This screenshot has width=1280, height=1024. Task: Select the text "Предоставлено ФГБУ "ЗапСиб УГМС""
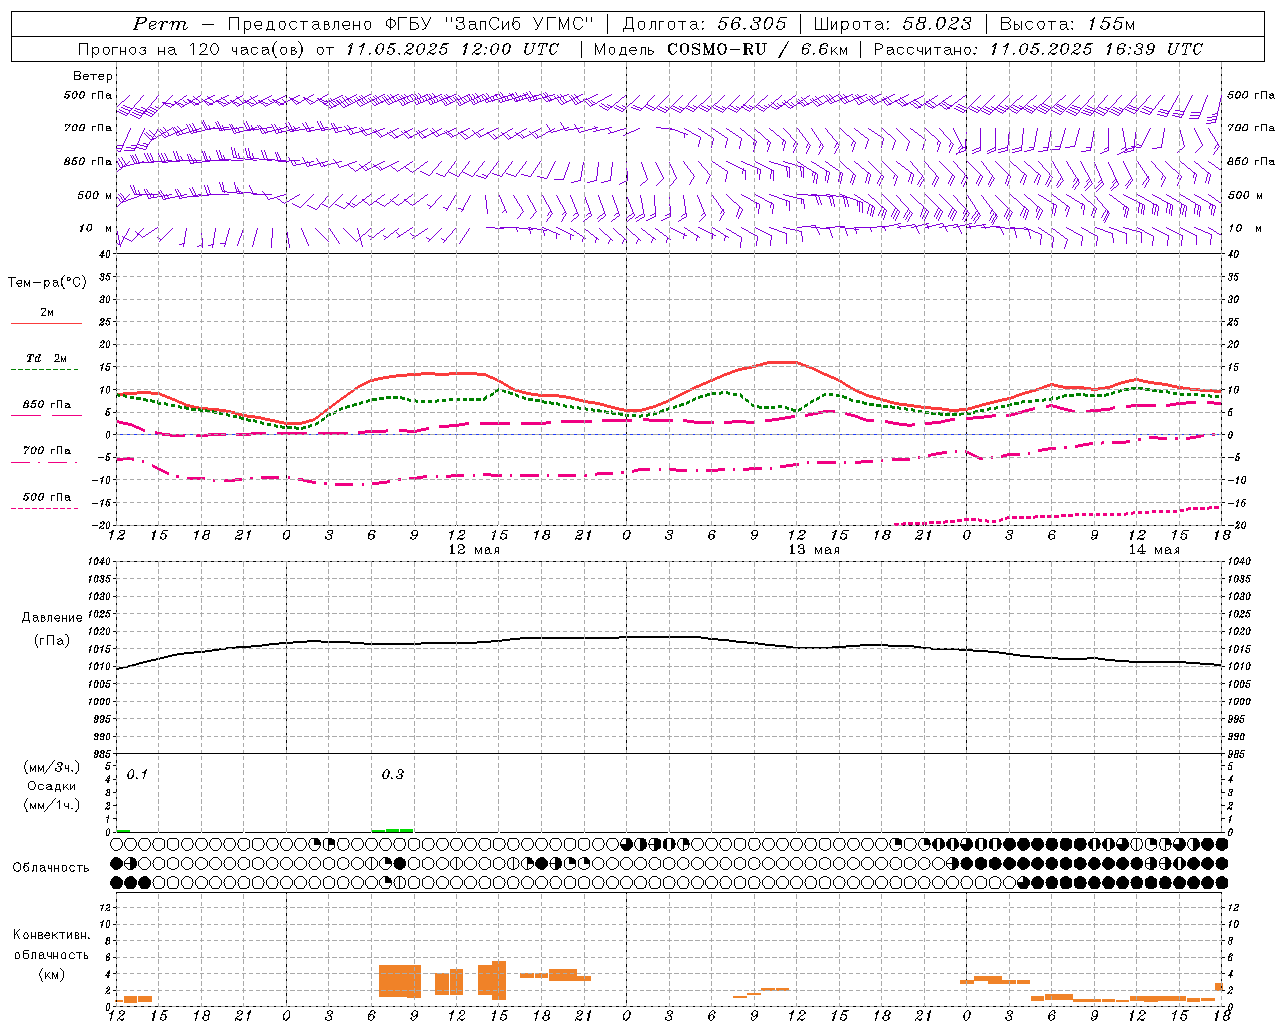[x=411, y=24]
